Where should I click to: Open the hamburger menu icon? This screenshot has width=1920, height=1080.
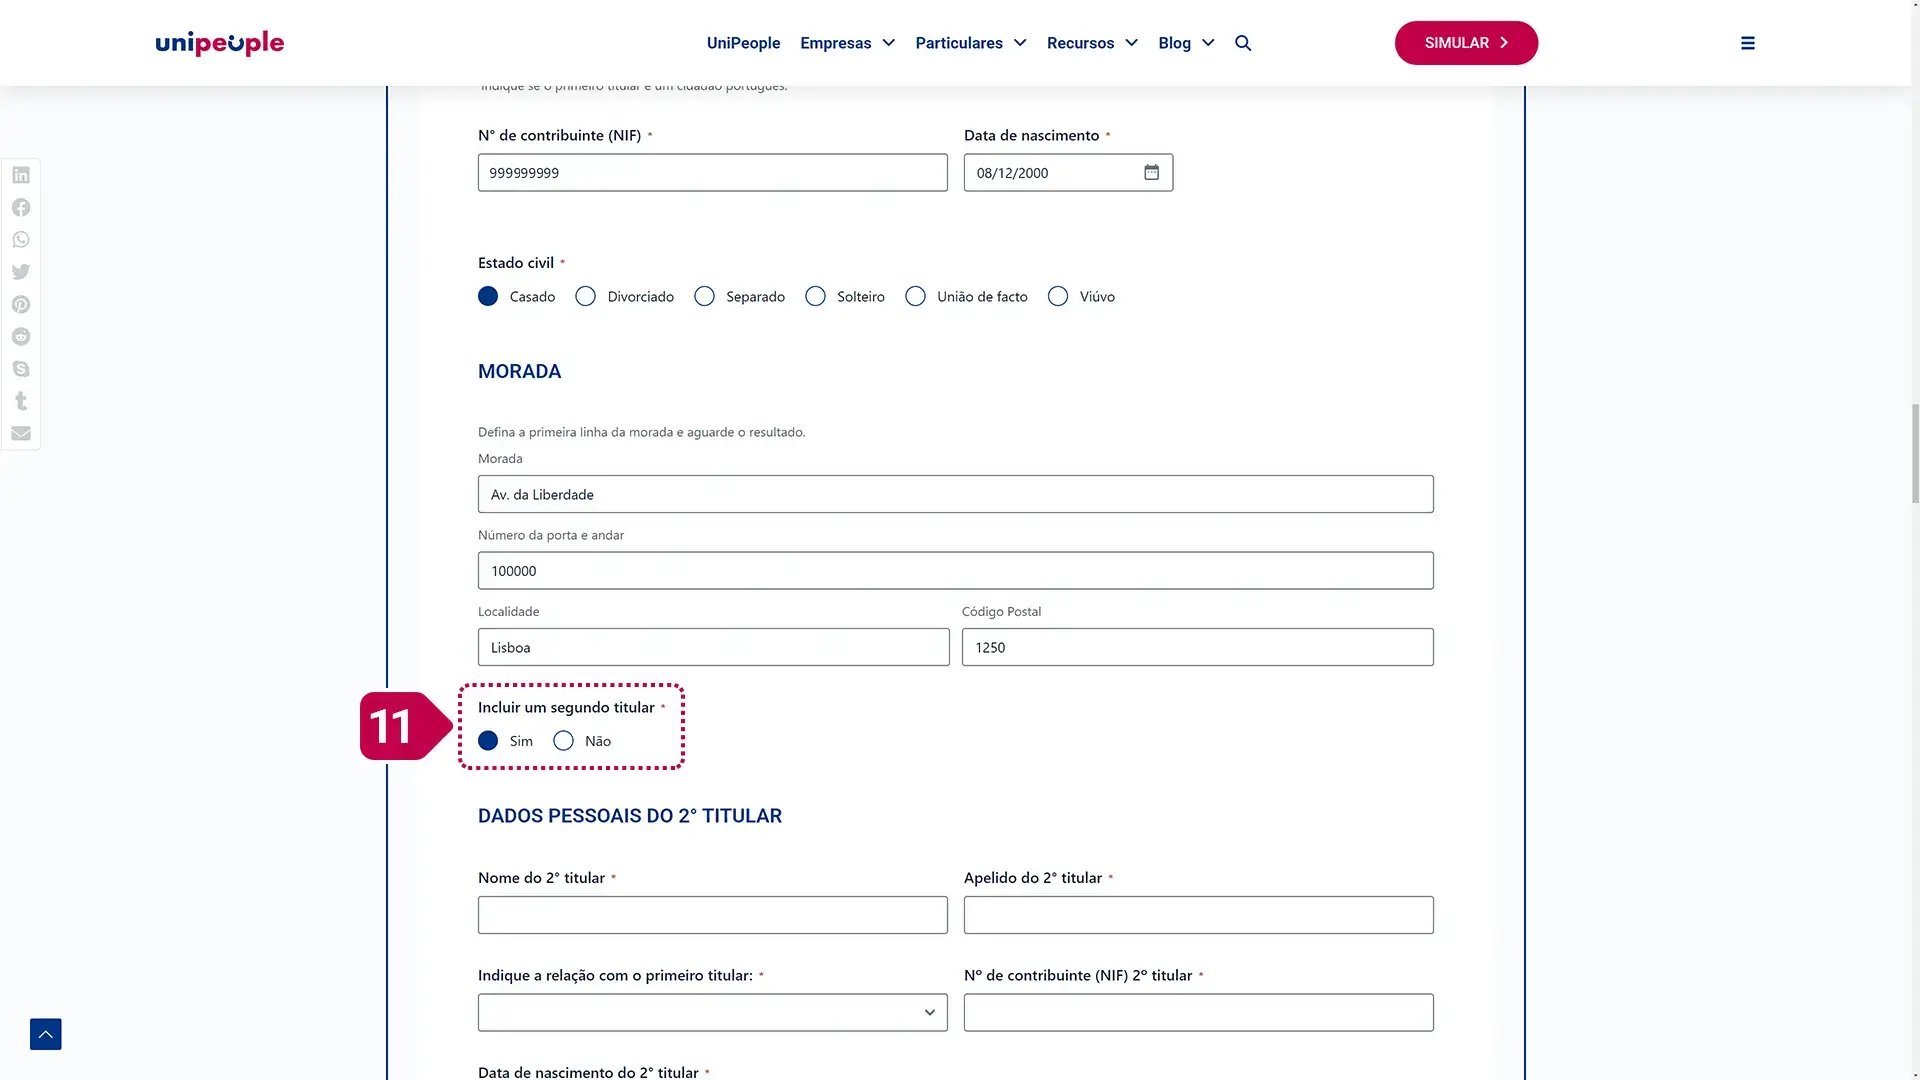click(1747, 43)
